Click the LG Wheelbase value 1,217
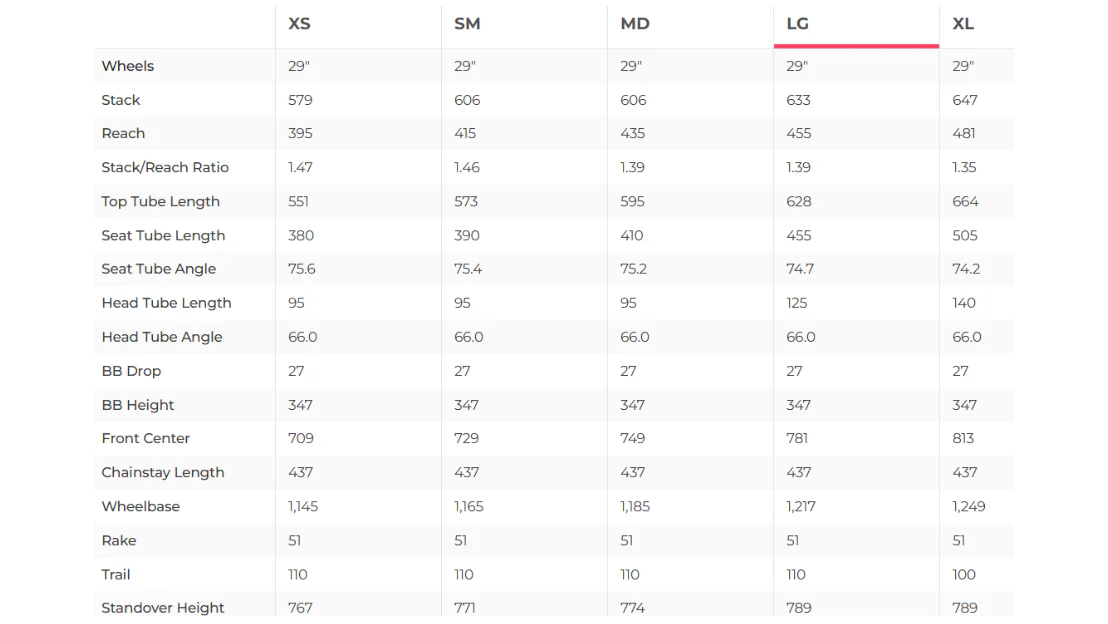 (801, 506)
